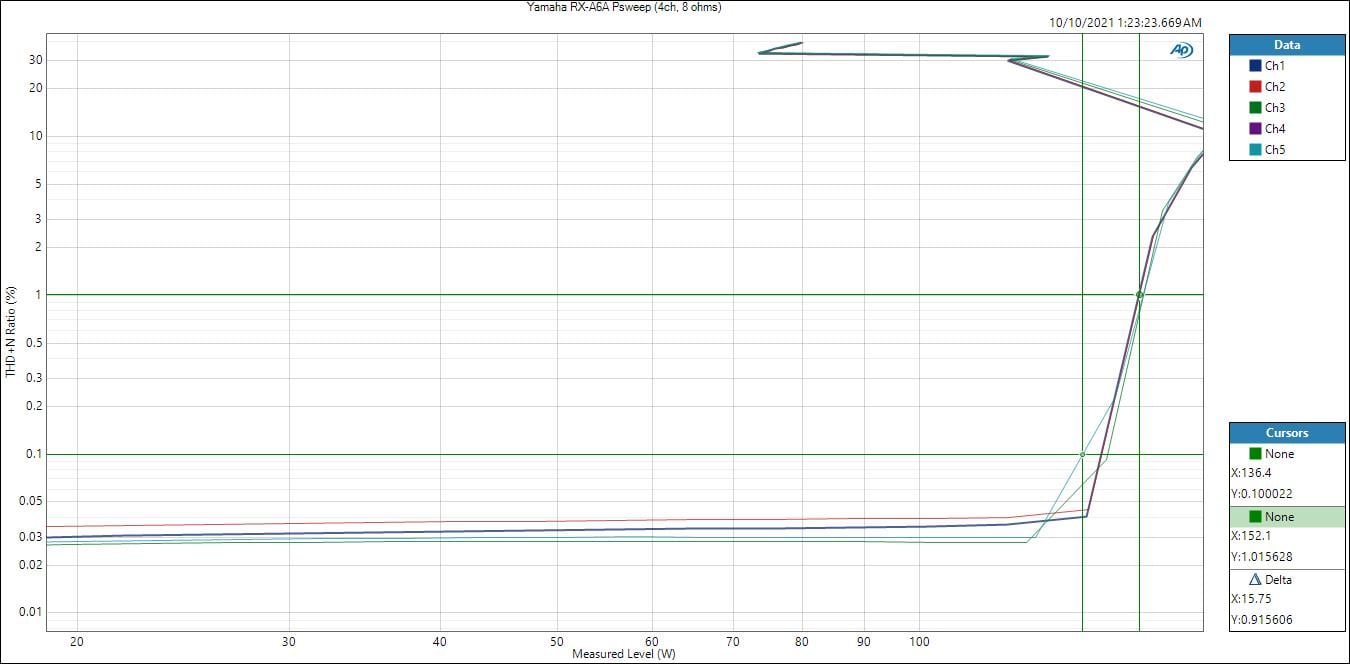This screenshot has height=664, width=1350.
Task: Click the Cursors panel header
Action: pyautogui.click(x=1287, y=433)
